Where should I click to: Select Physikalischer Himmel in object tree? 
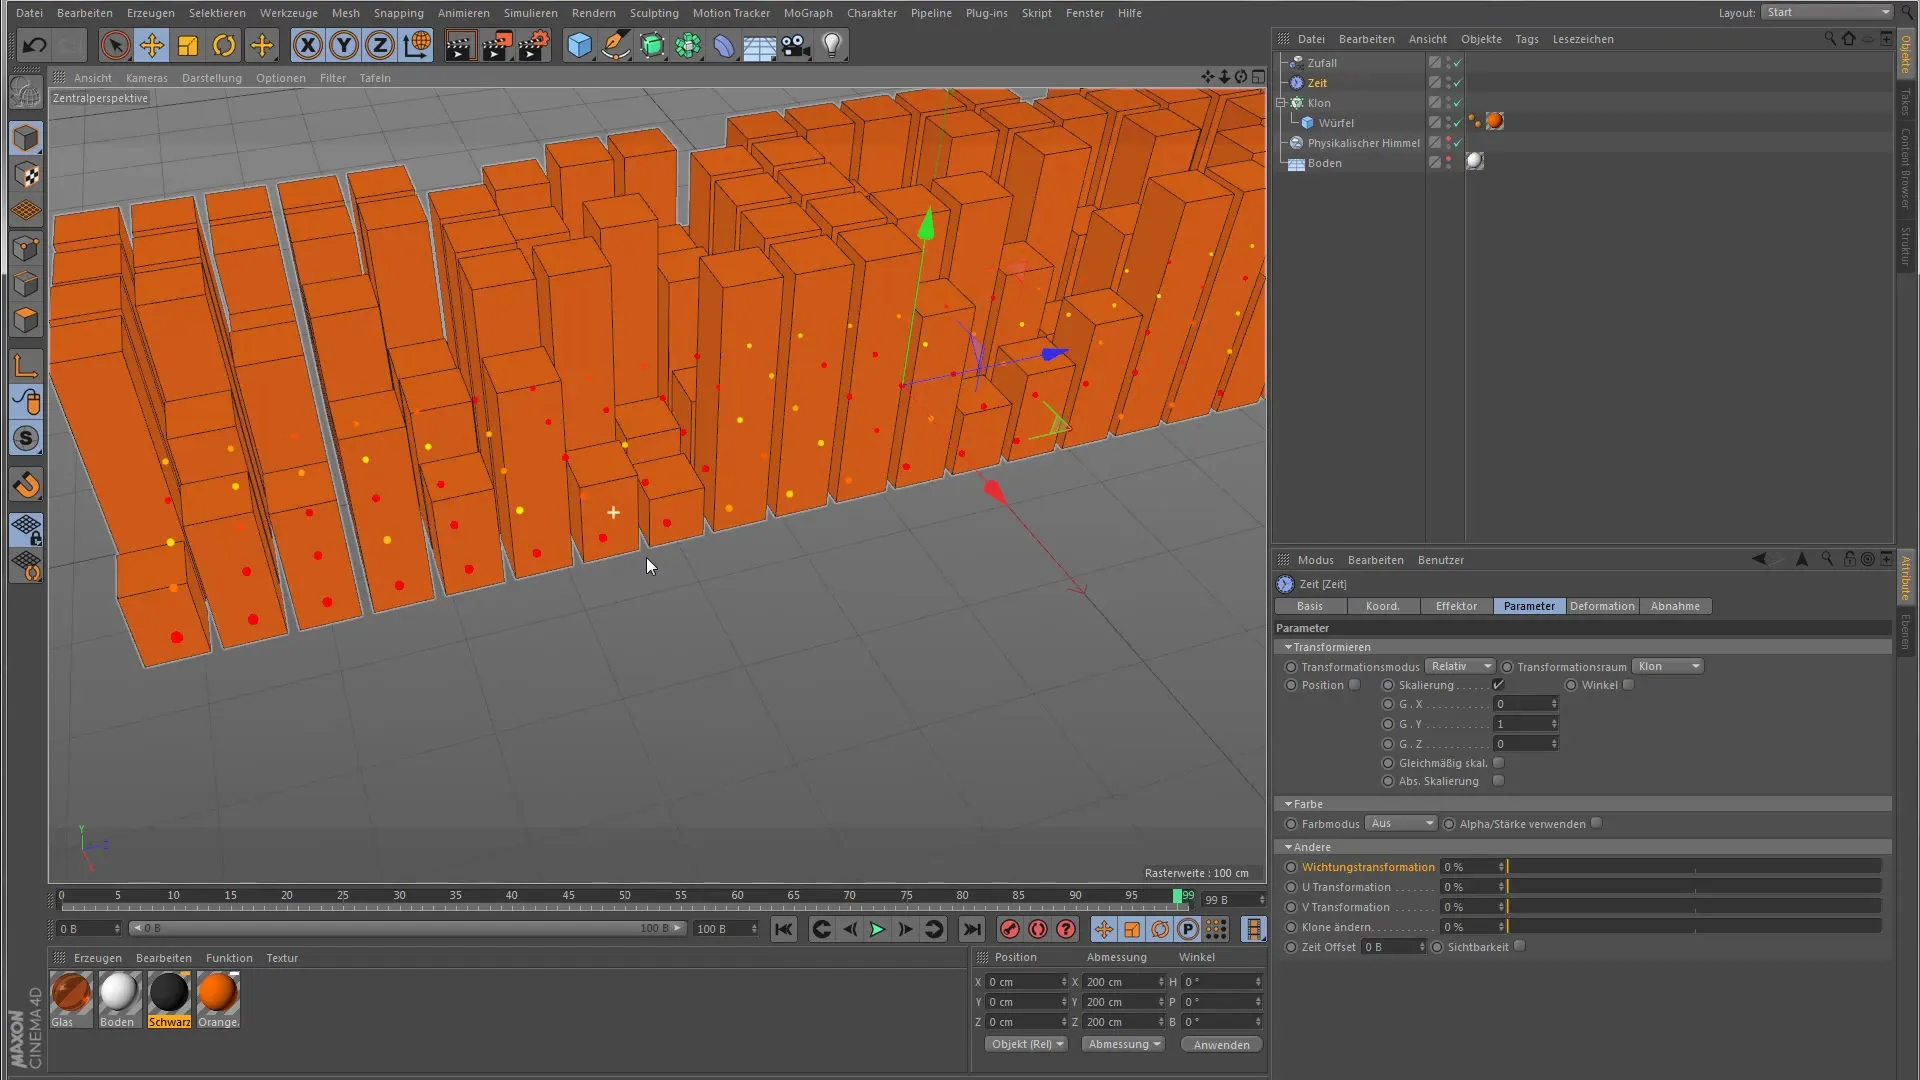(x=1363, y=143)
